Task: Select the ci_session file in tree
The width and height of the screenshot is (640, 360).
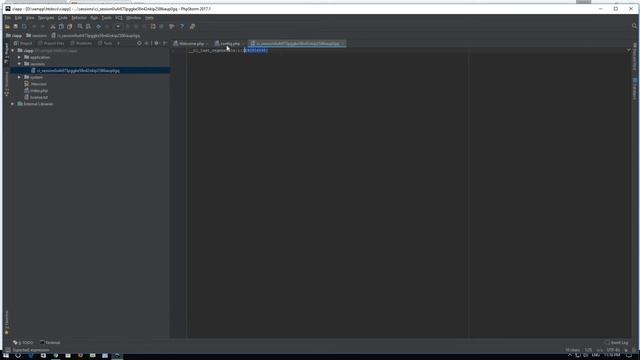Action: click(x=78, y=71)
